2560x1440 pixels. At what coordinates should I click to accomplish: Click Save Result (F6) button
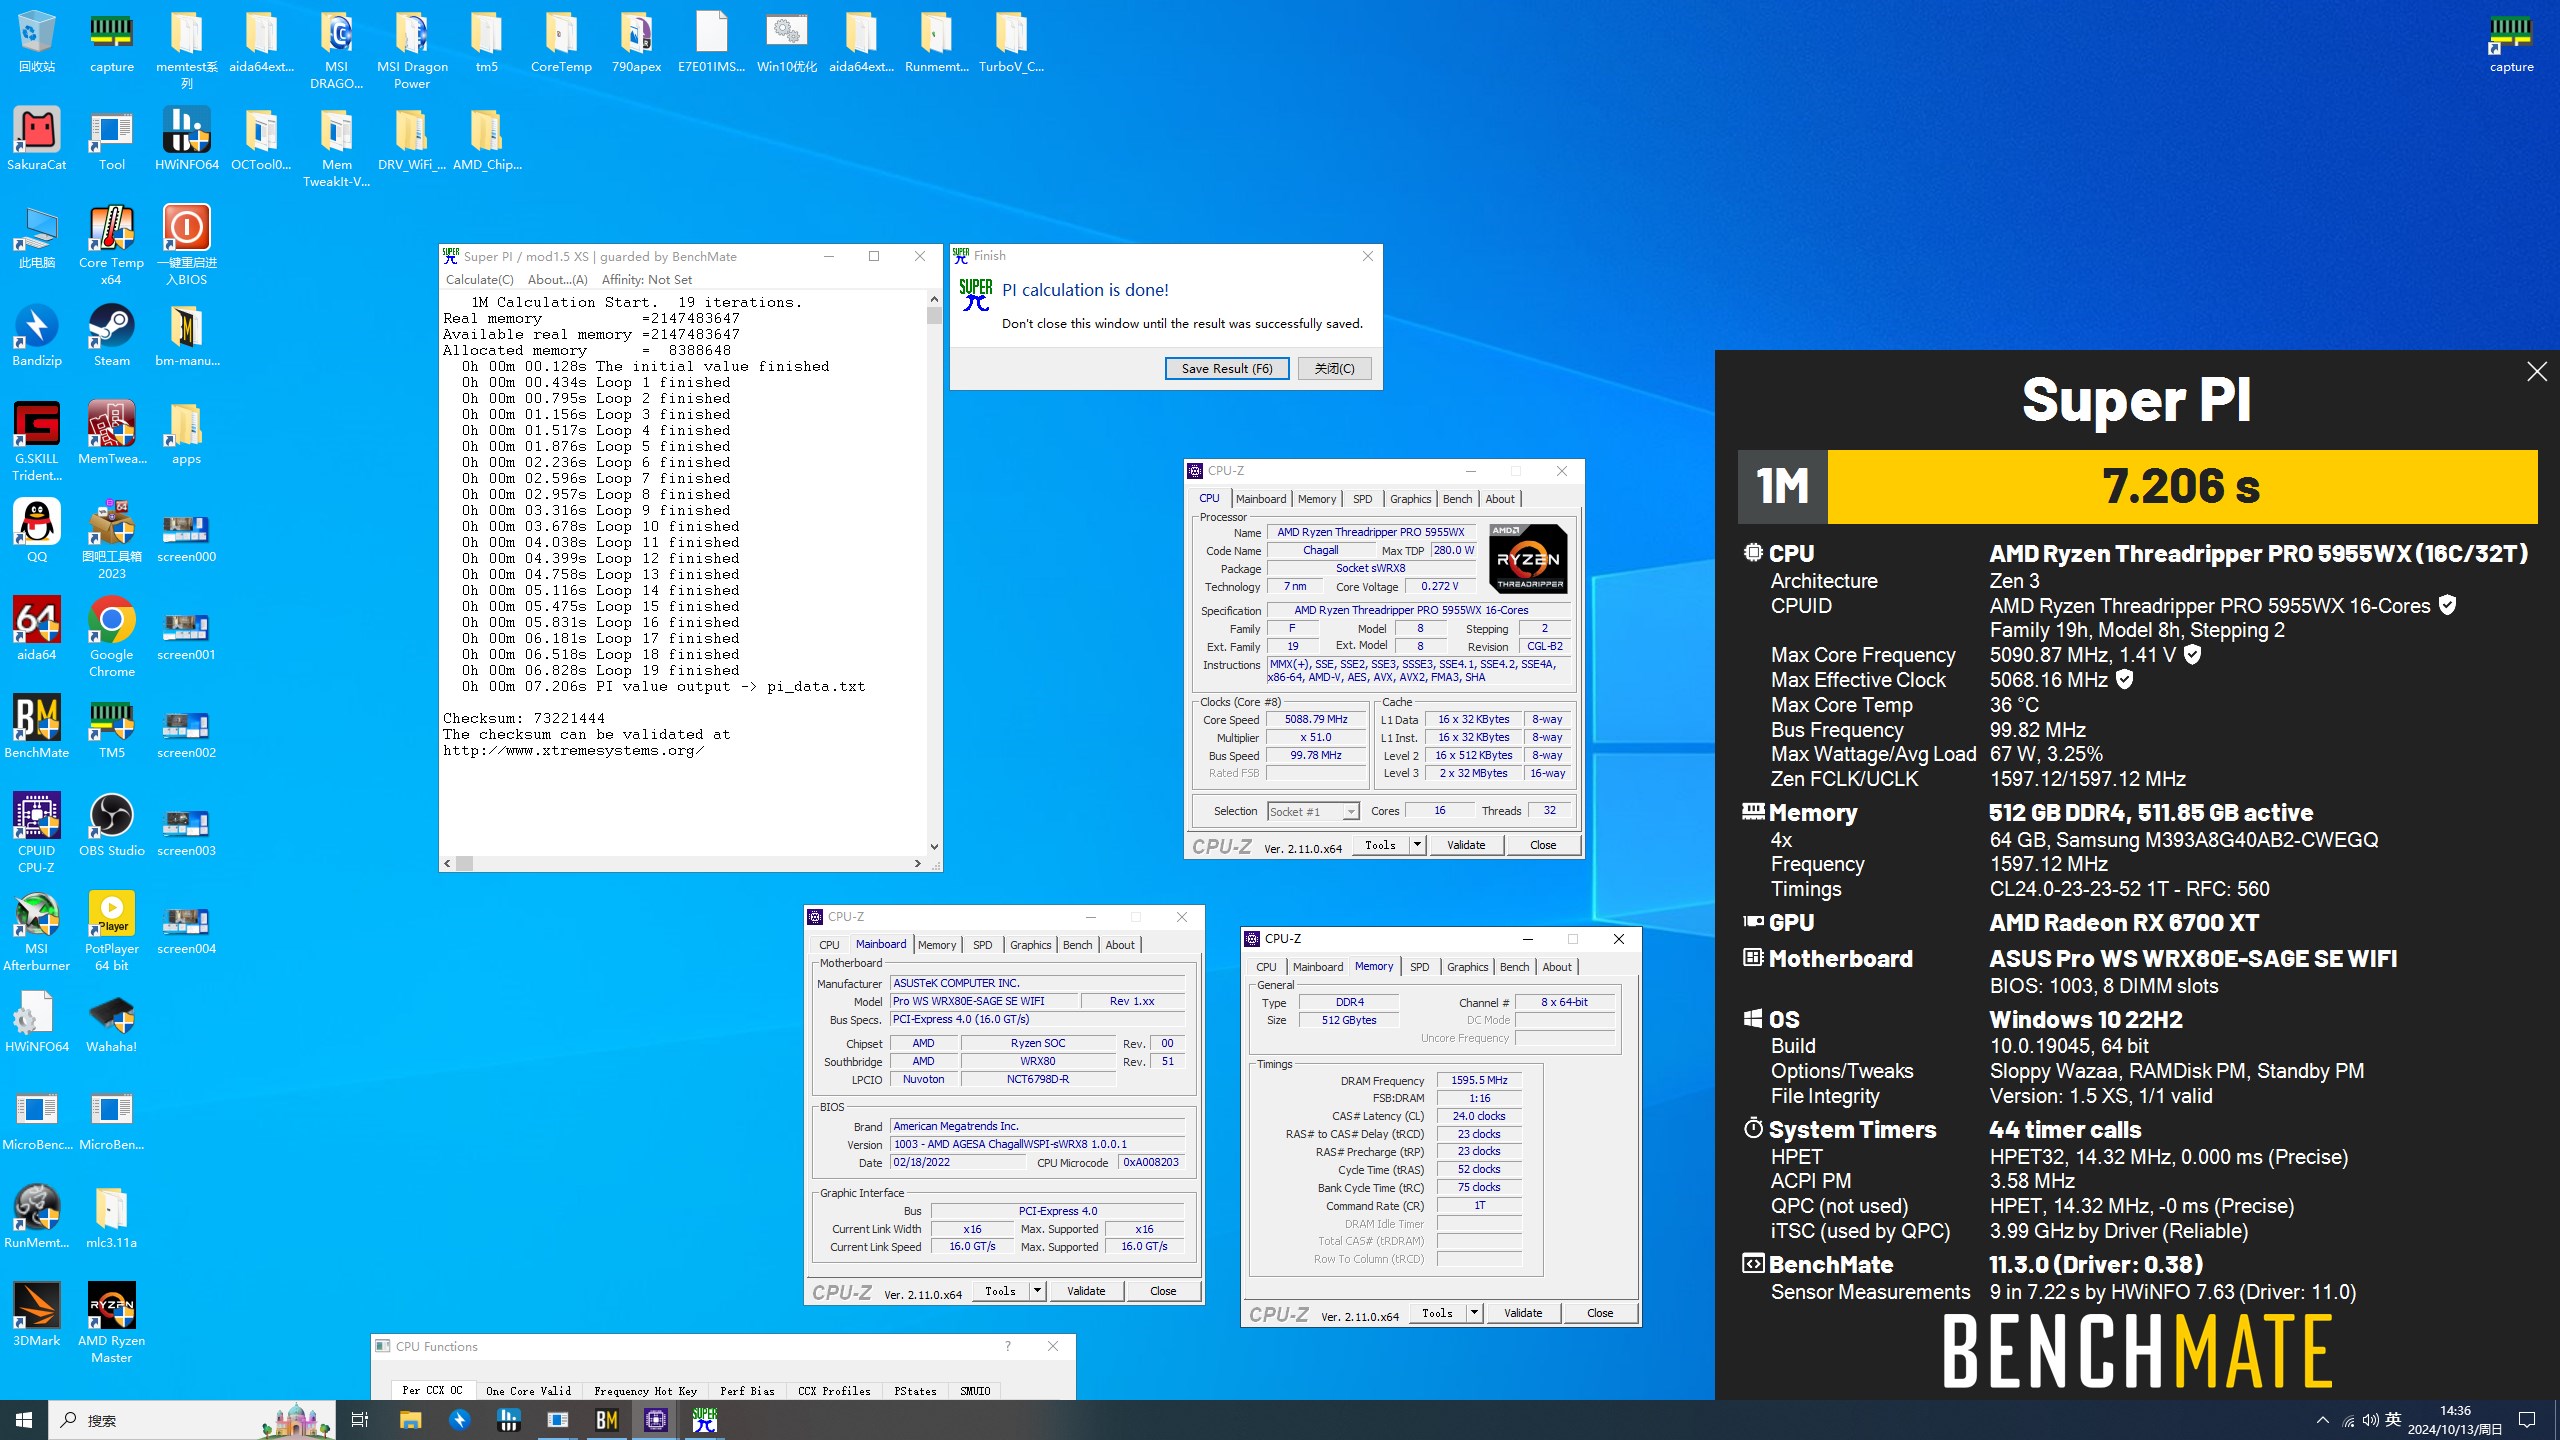(x=1227, y=369)
